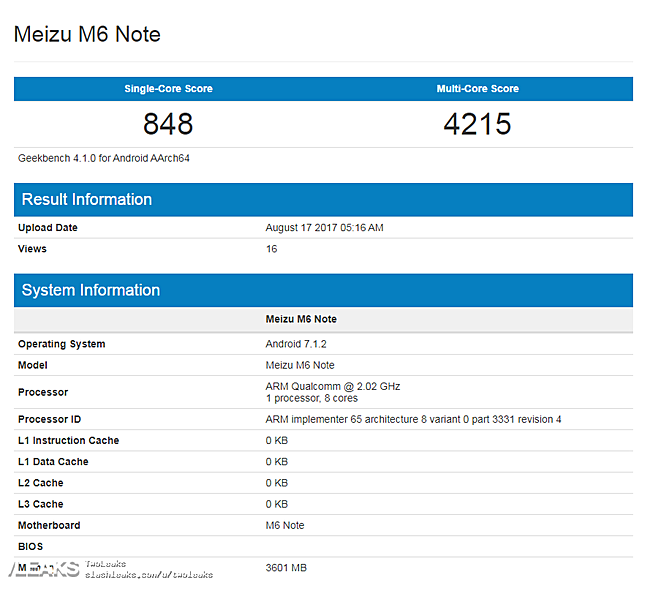
Task: Click the Multi-Core Score header
Action: pos(477,89)
